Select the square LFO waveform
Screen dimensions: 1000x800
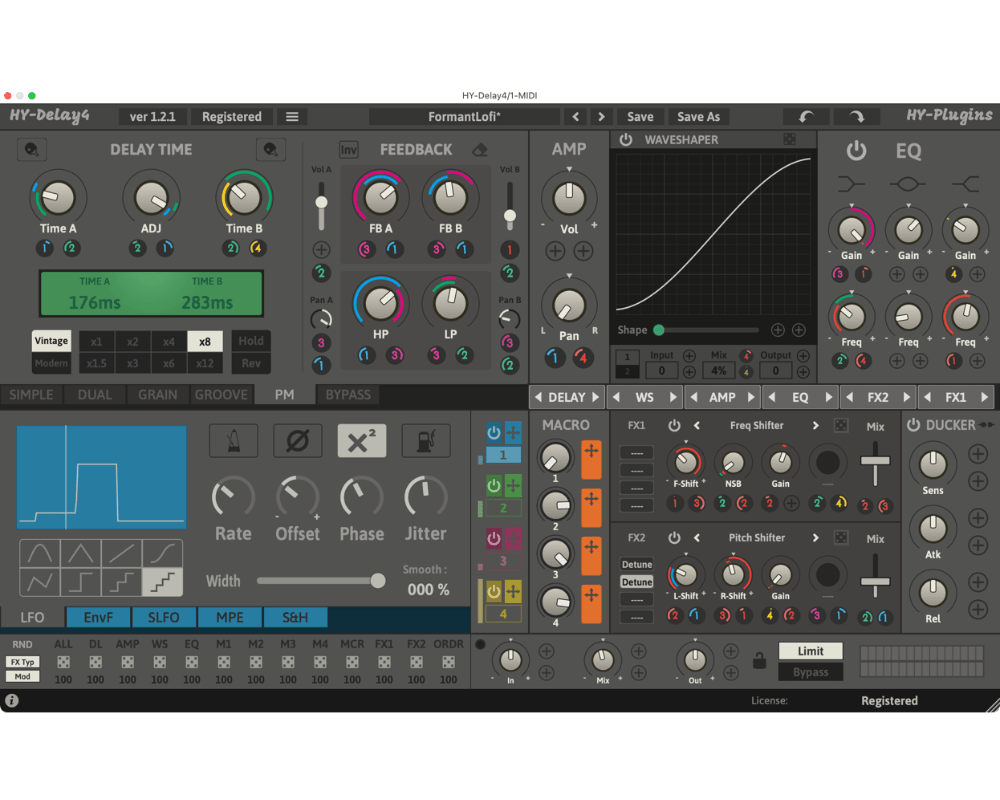click(80, 582)
